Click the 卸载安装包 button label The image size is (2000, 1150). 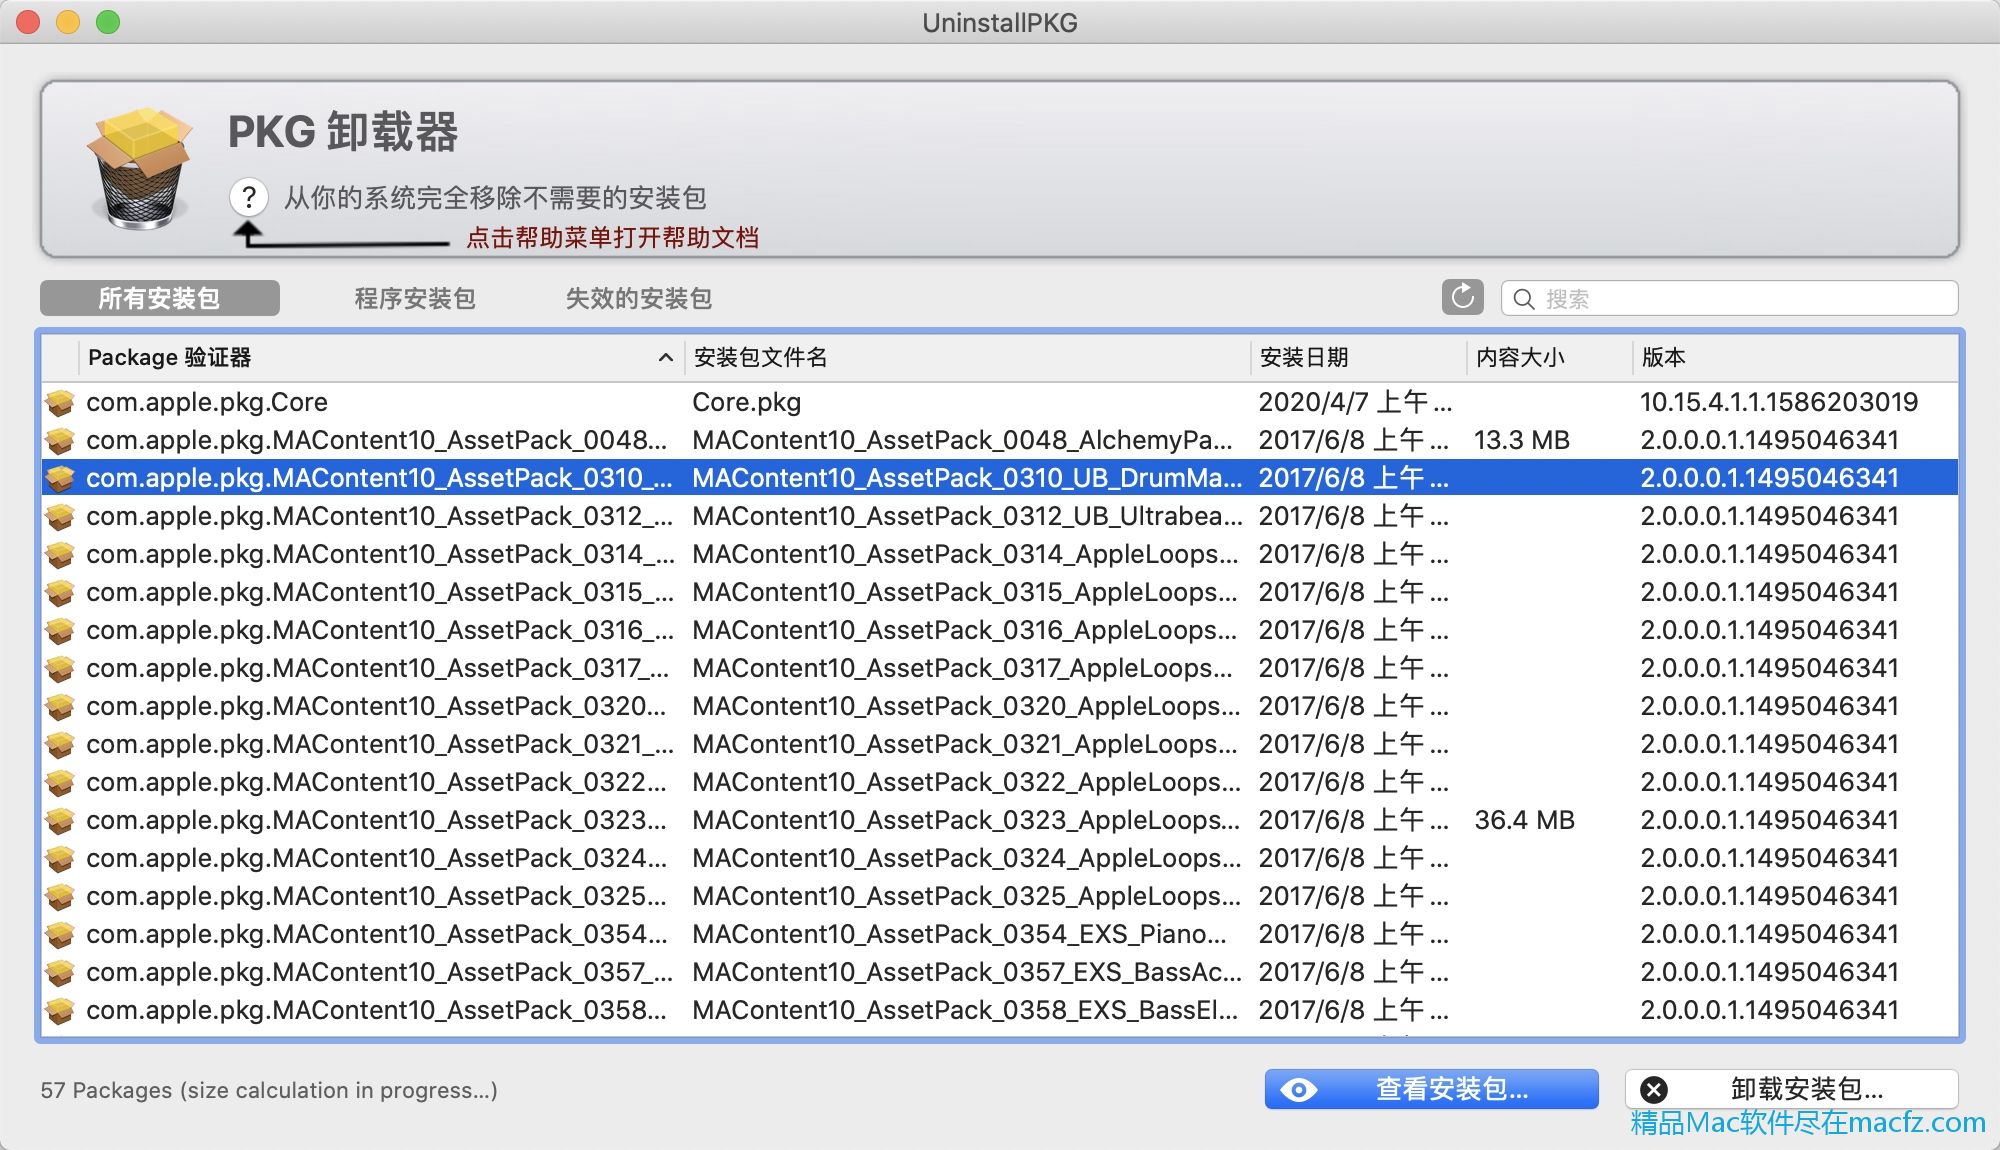click(x=1806, y=1089)
